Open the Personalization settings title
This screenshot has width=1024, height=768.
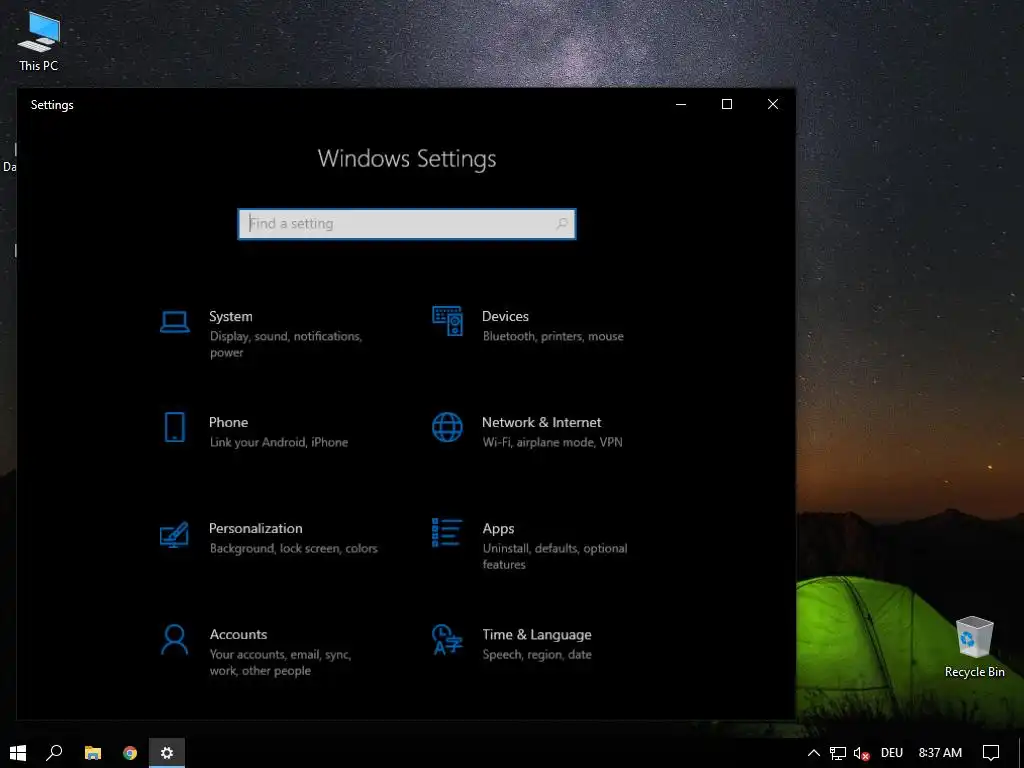(x=255, y=528)
